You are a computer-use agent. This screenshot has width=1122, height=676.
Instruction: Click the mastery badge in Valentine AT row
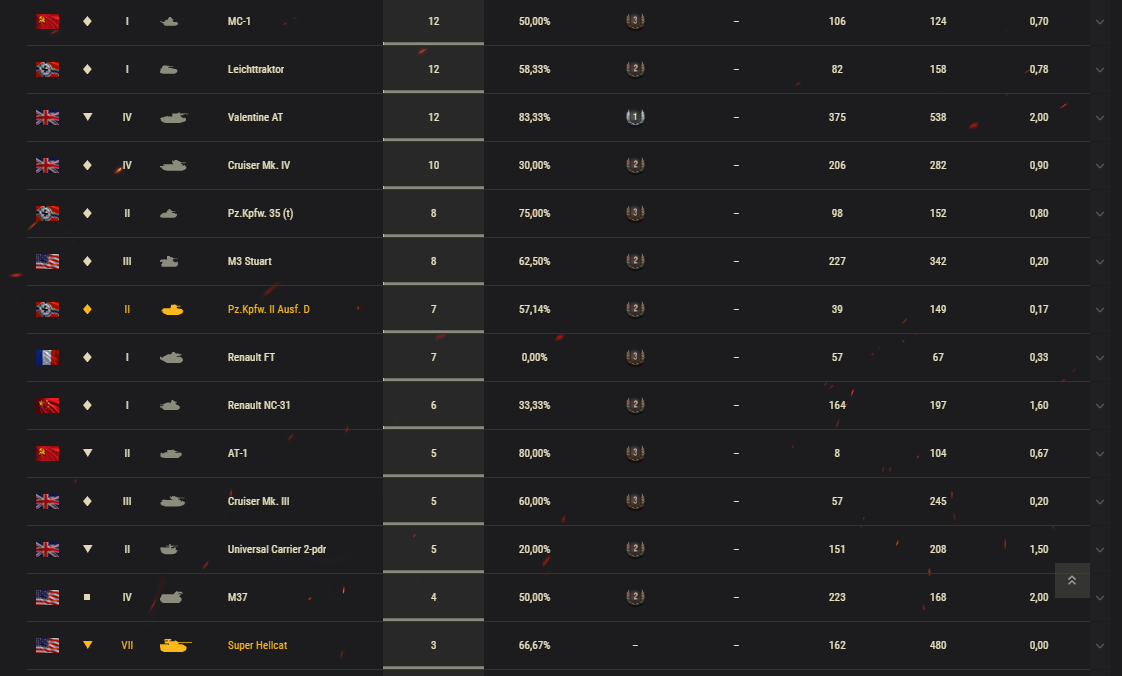point(635,117)
